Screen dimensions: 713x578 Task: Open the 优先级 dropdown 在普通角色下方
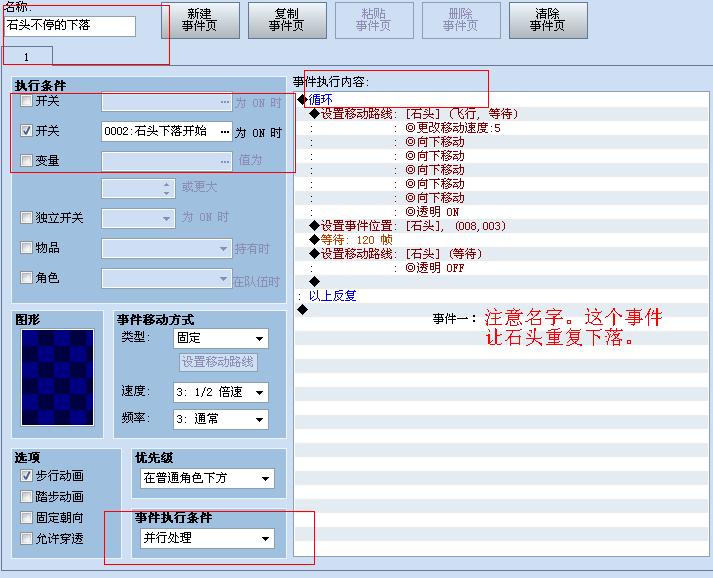pos(207,478)
